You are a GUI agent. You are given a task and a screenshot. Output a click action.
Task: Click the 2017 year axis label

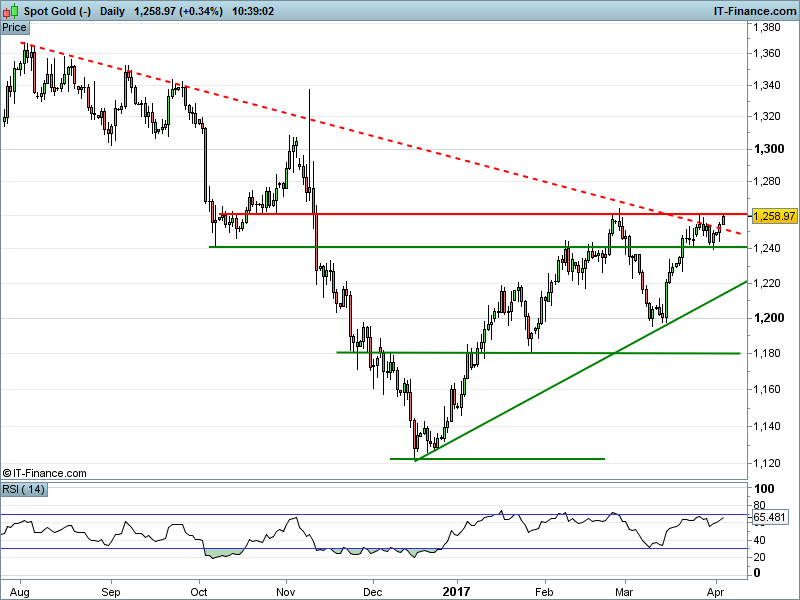click(x=456, y=592)
